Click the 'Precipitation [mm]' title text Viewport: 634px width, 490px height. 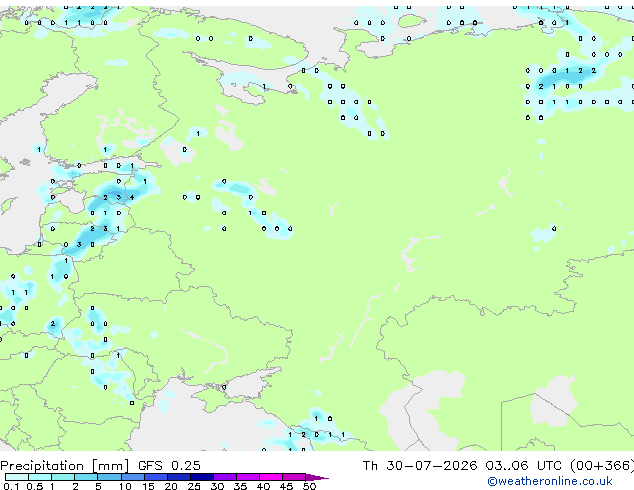coord(65,466)
